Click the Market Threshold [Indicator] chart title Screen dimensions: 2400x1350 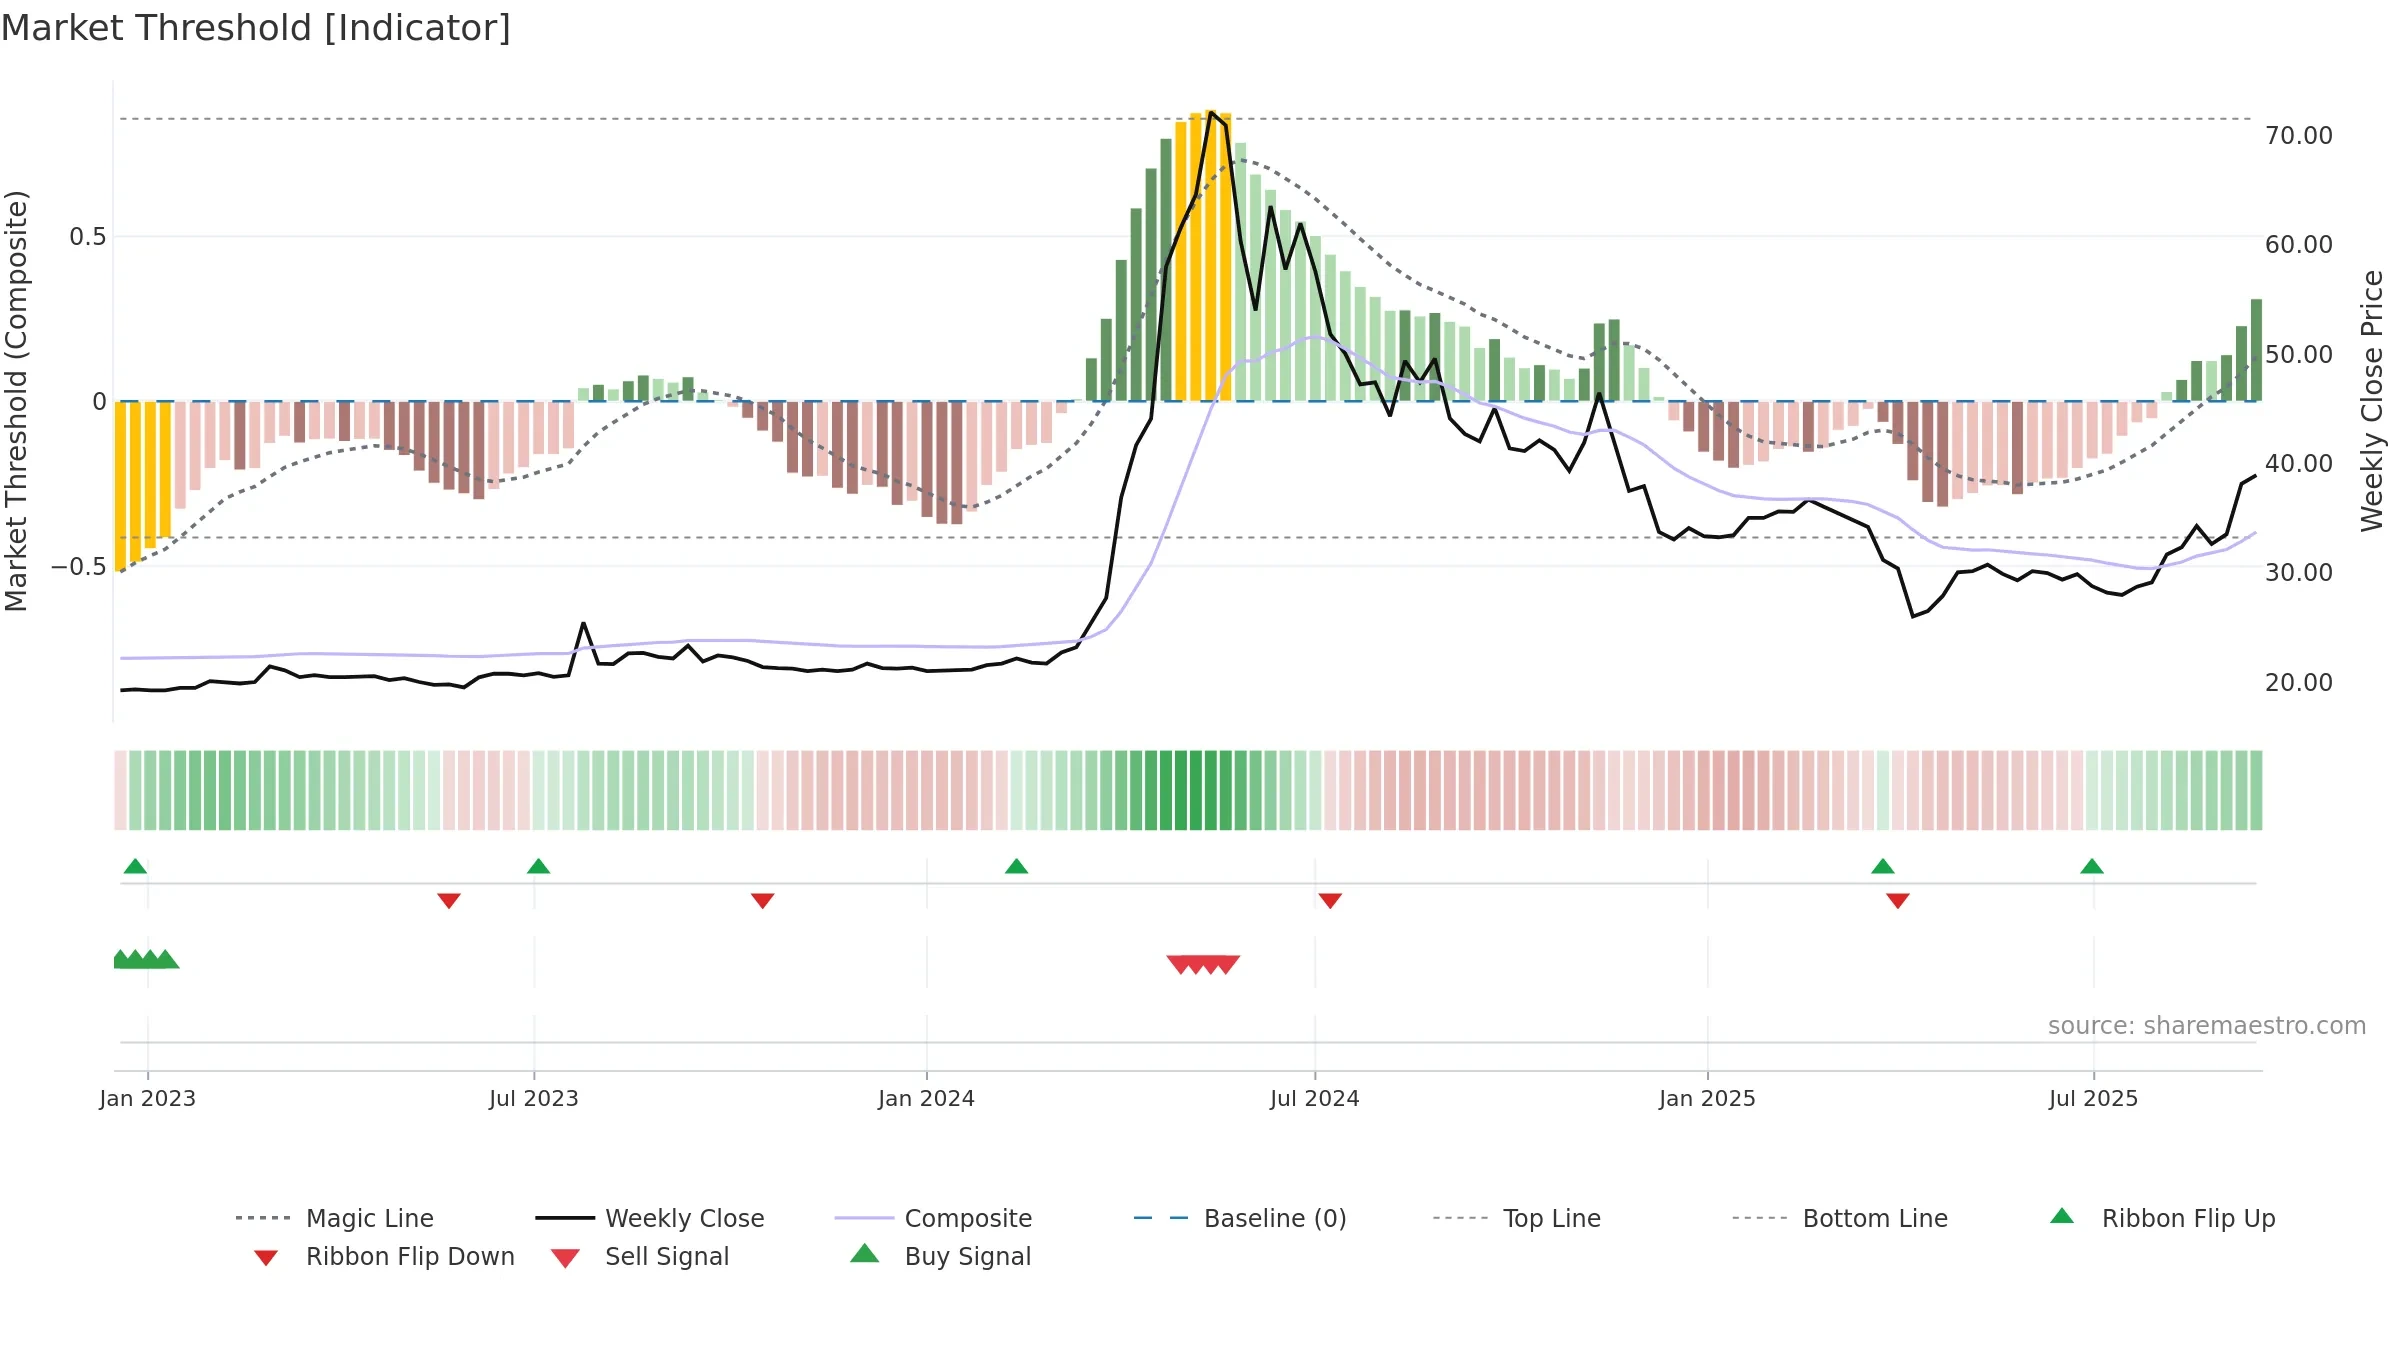point(256,28)
